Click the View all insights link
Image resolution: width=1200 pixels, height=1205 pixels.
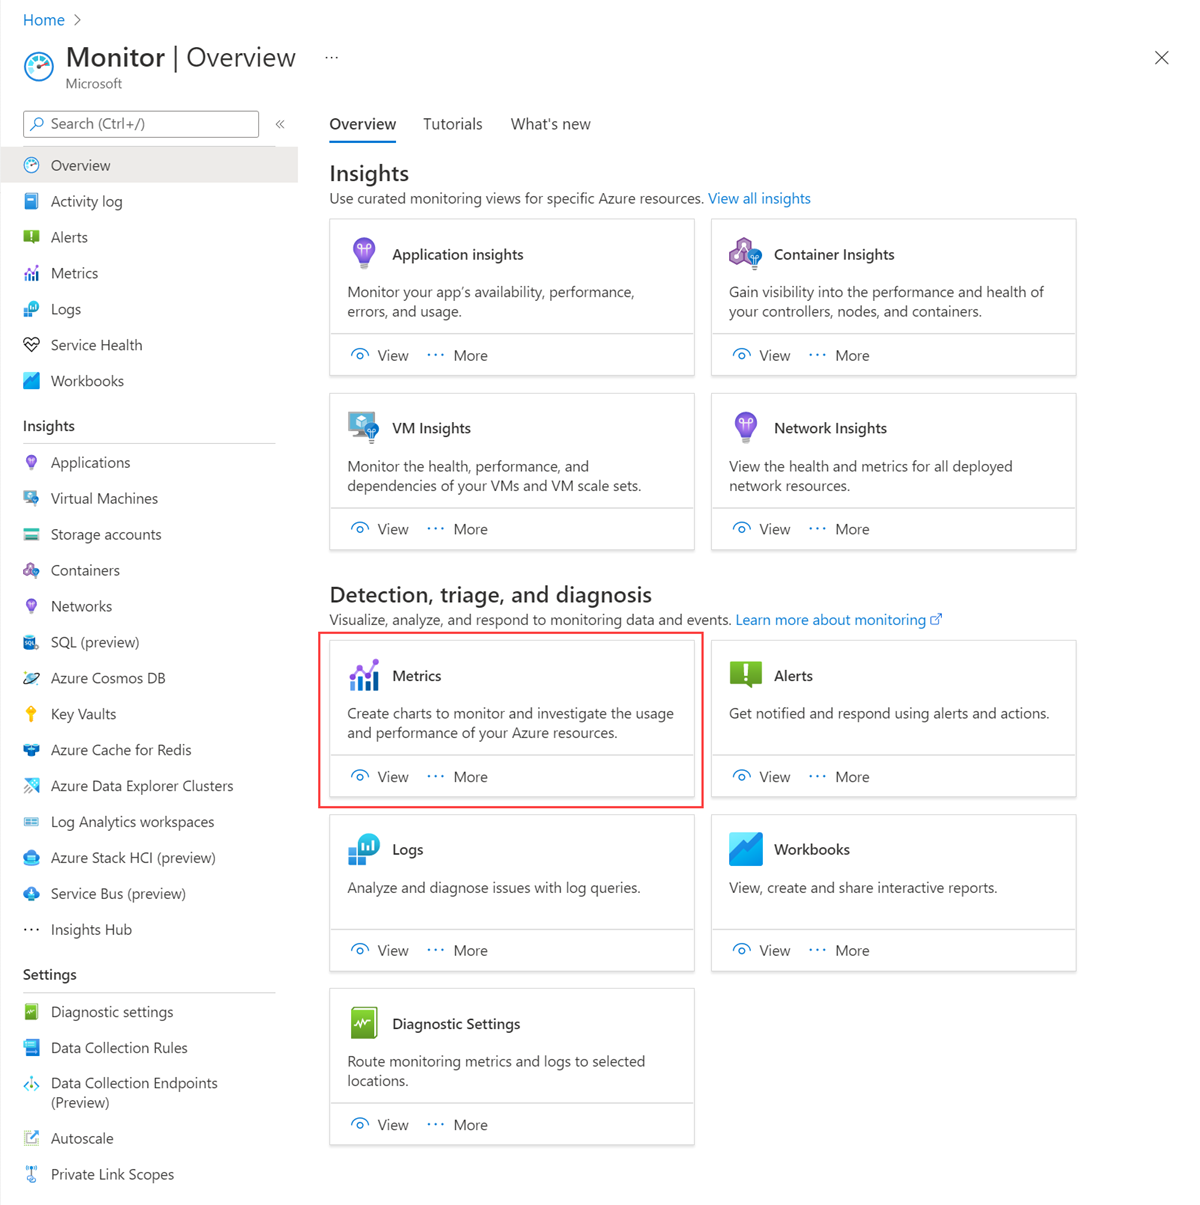(x=759, y=198)
